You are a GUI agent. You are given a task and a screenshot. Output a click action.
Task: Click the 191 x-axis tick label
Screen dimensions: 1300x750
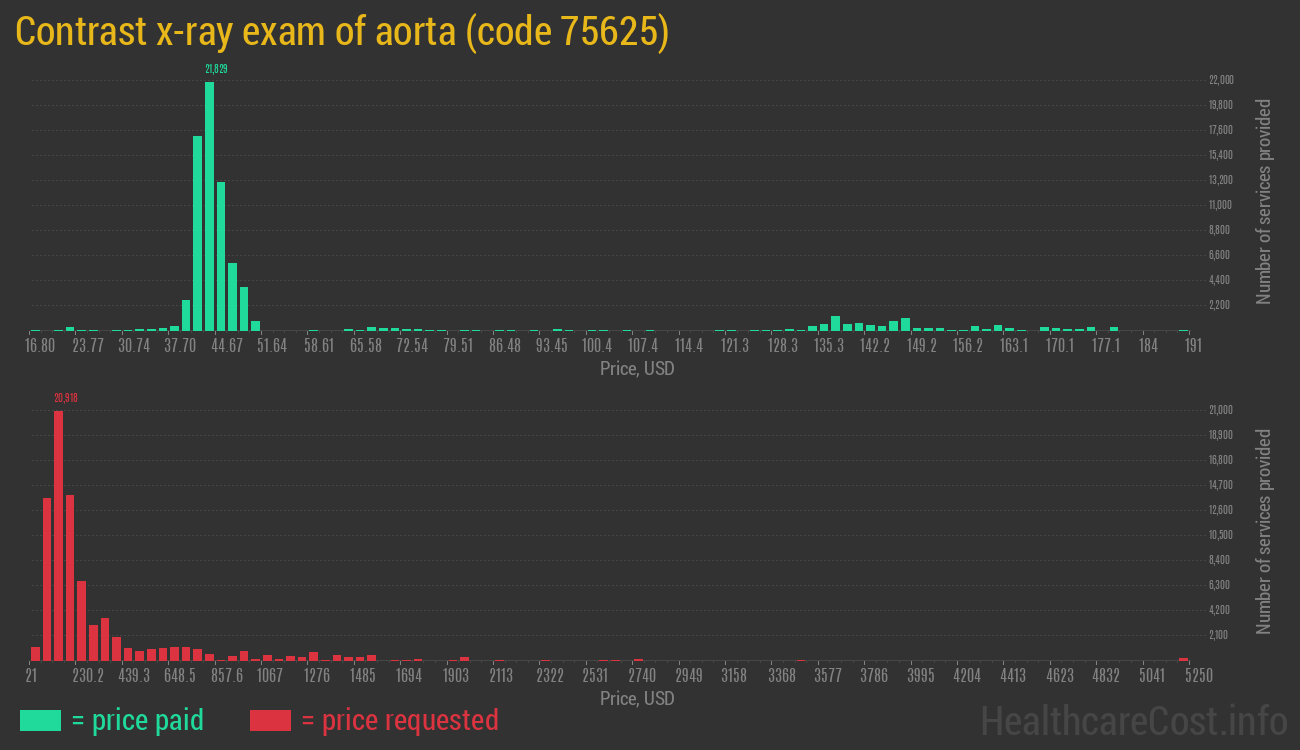1192,346
